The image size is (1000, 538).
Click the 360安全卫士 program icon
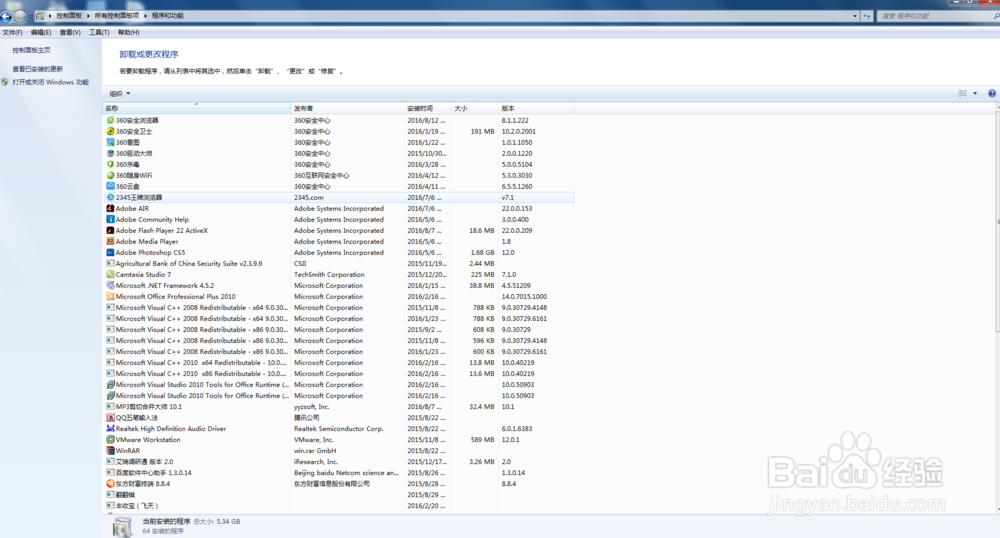coord(110,131)
